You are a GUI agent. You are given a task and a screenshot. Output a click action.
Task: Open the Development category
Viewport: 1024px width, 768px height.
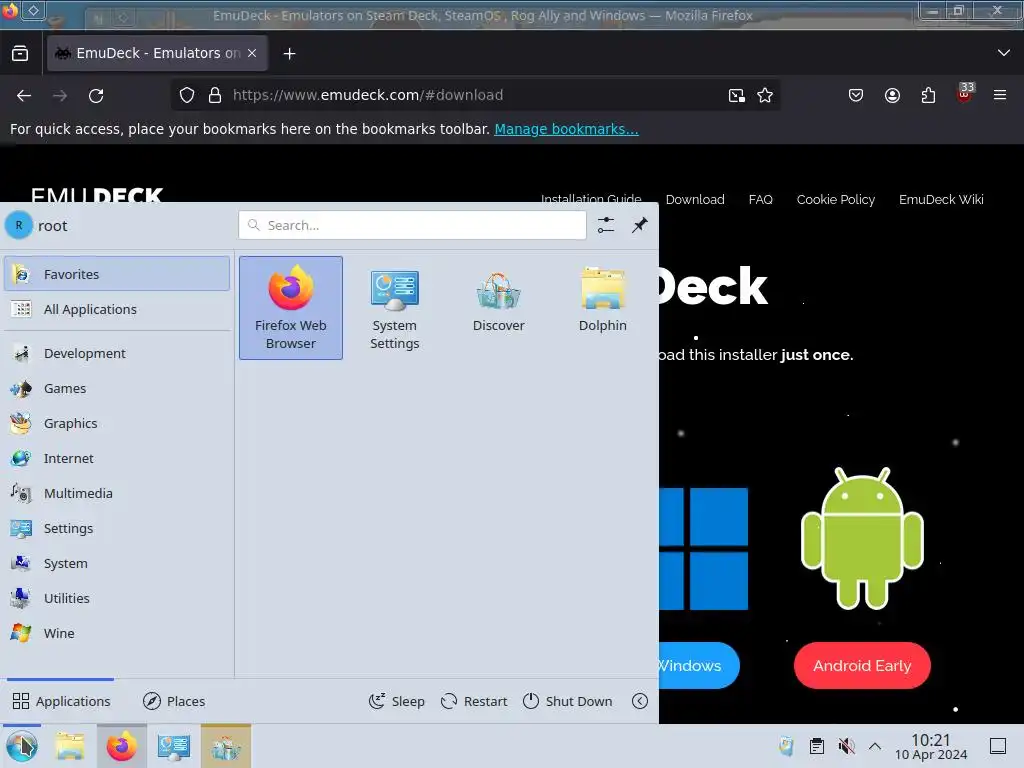point(117,353)
